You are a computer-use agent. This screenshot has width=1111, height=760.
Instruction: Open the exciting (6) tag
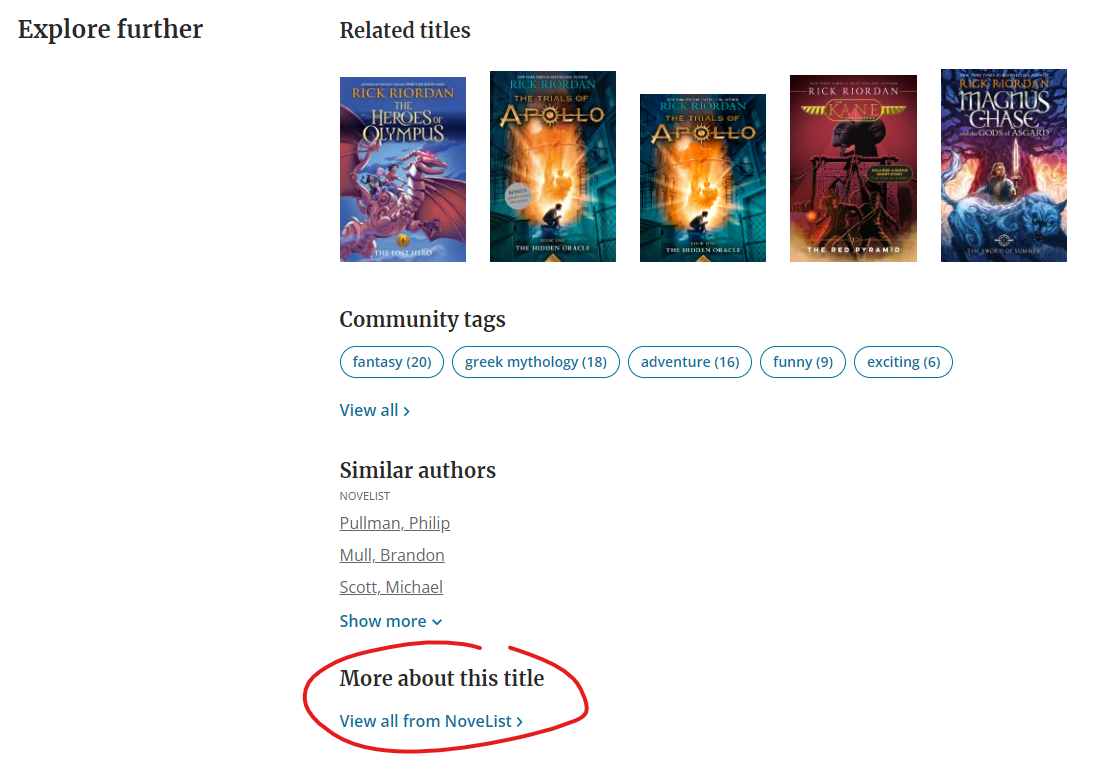point(902,362)
